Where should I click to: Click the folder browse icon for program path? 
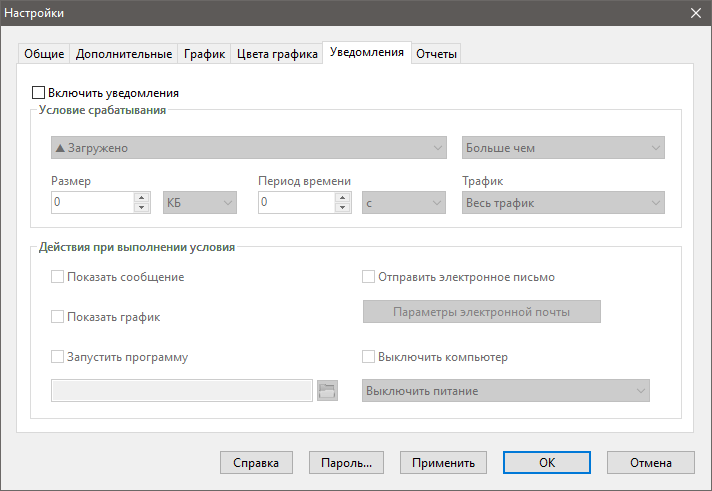pyautogui.click(x=327, y=390)
